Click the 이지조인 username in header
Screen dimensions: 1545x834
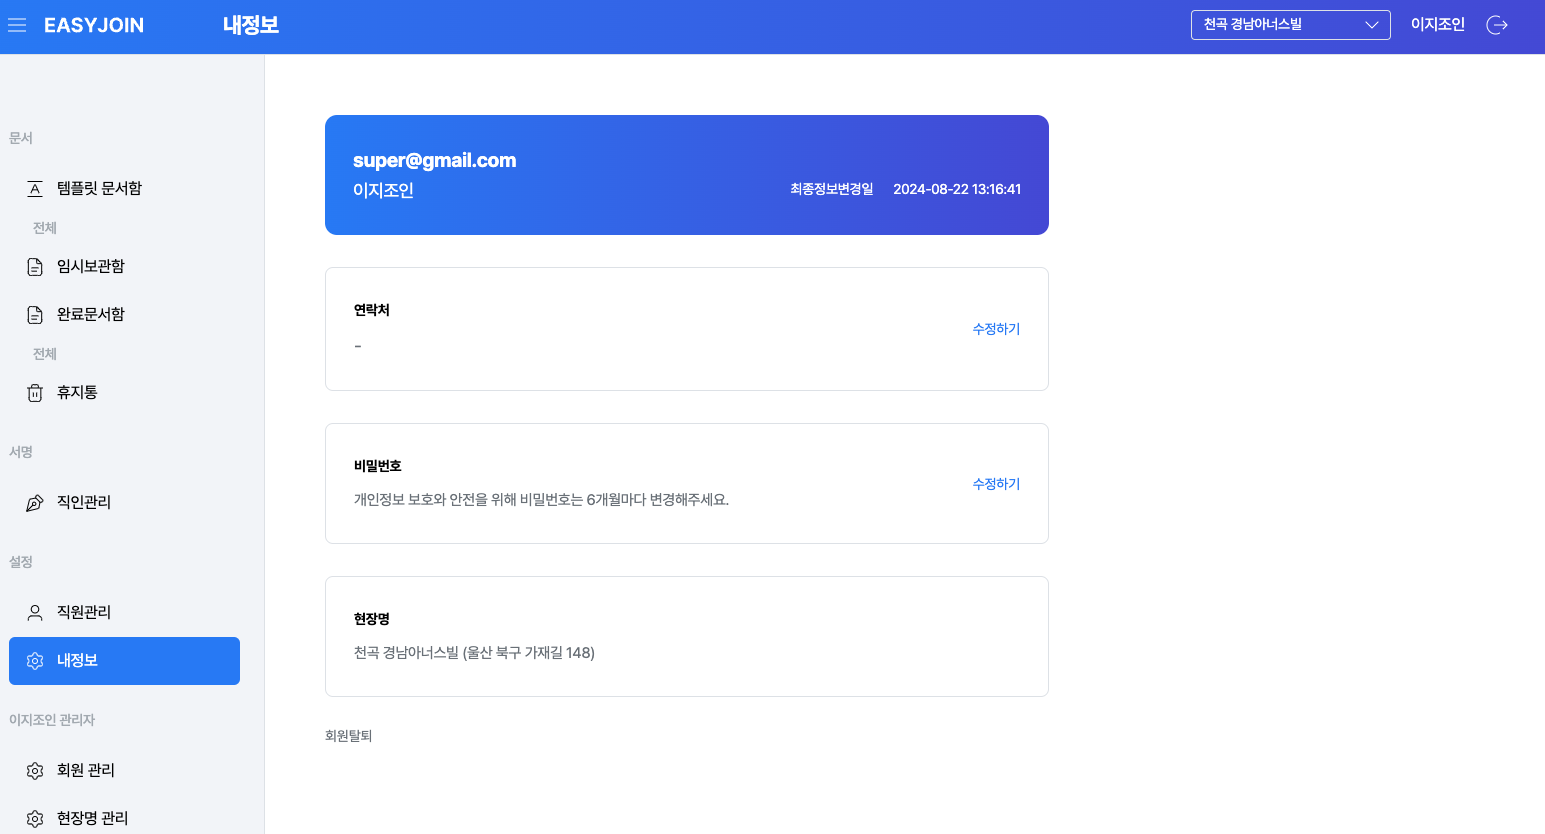coord(1437,25)
